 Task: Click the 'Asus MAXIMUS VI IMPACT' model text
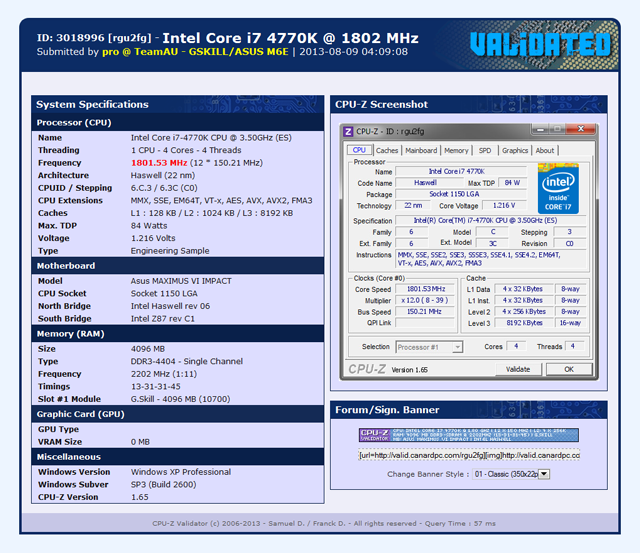tap(181, 281)
